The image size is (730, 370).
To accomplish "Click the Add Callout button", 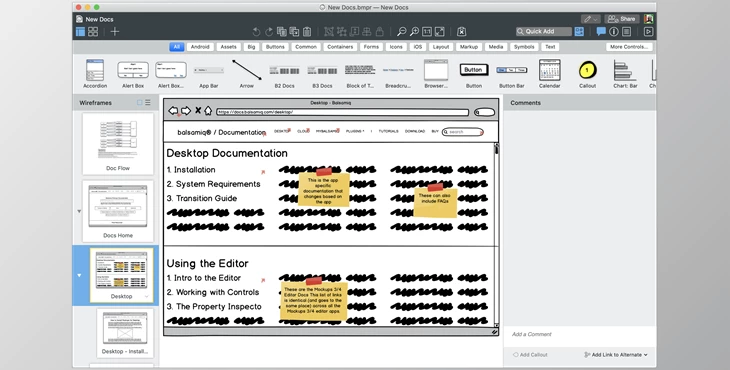I will (530, 355).
